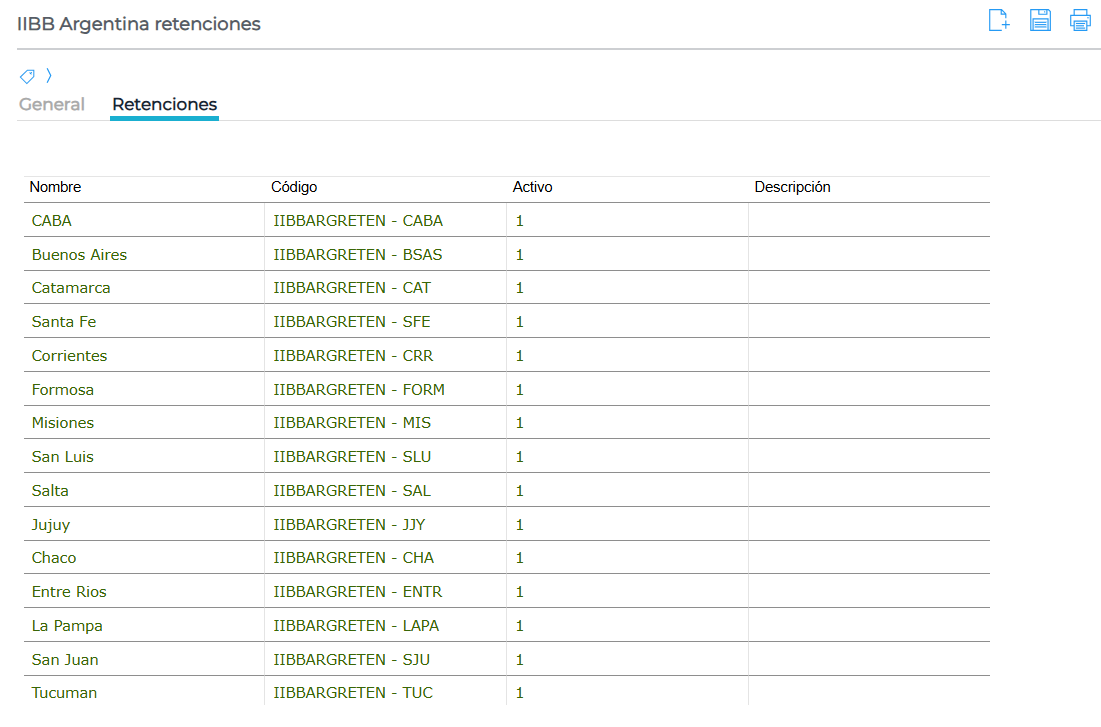1101x727 pixels.
Task: Click the Tucuman row name
Action: (64, 693)
